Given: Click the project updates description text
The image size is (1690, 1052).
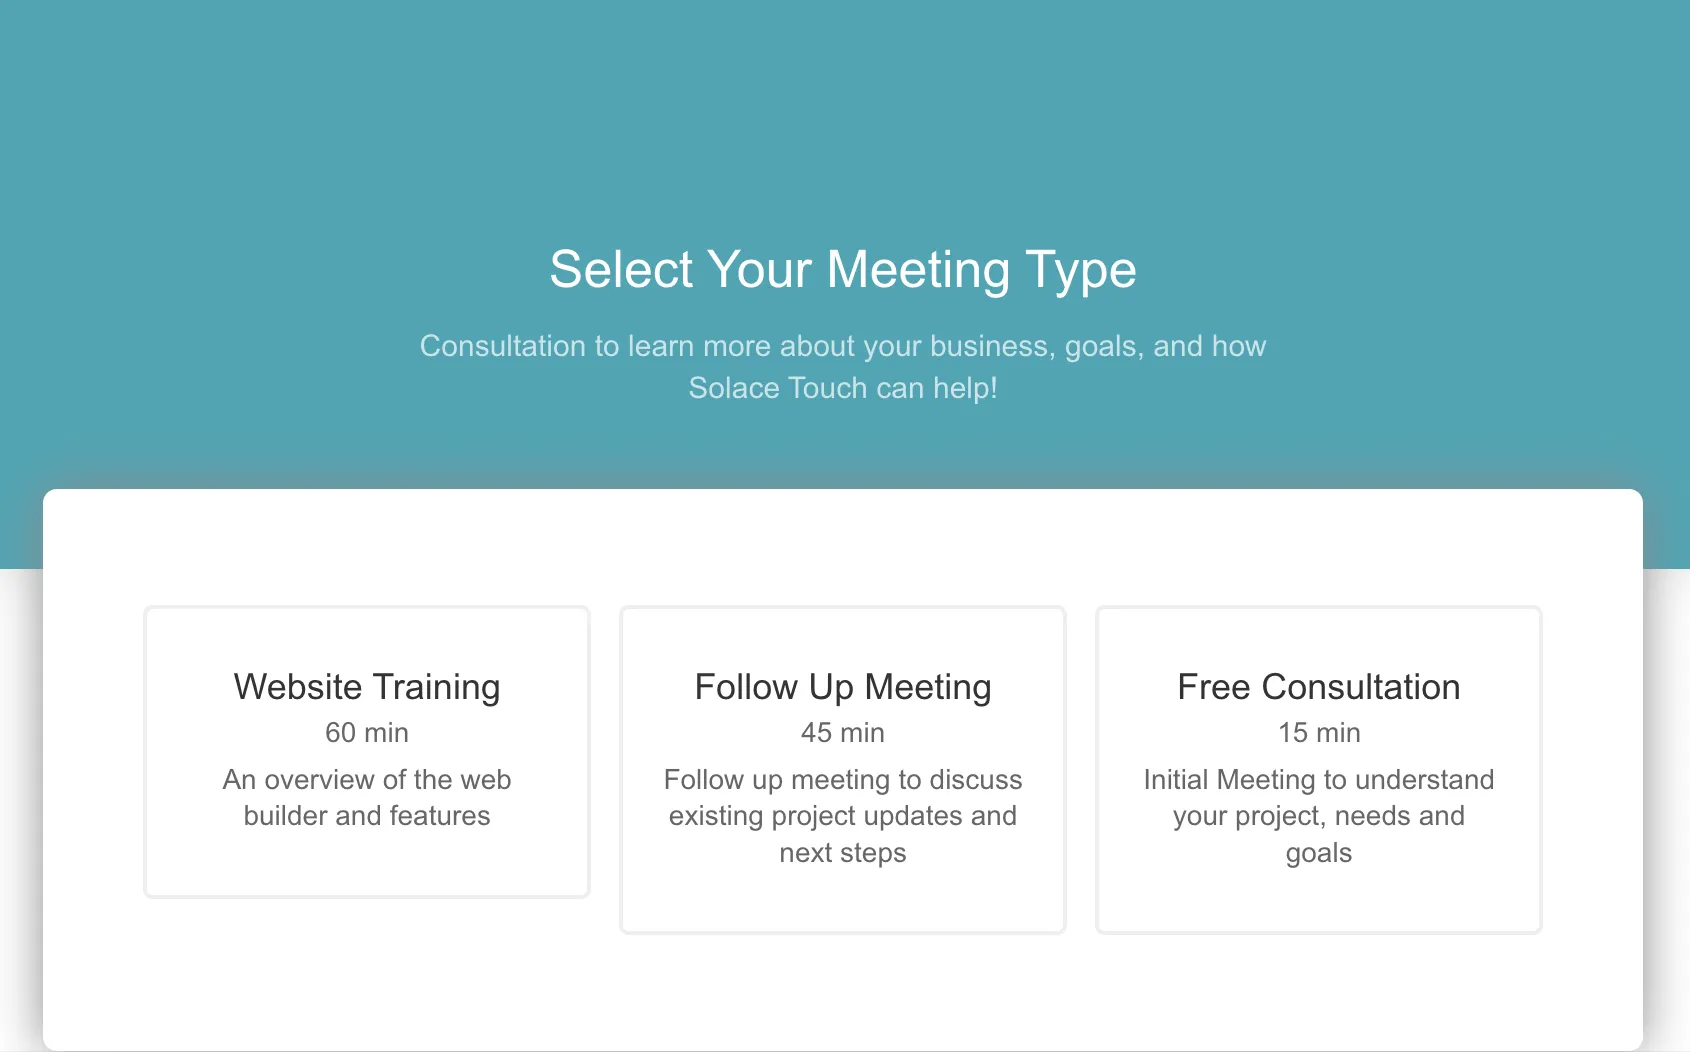Looking at the screenshot, I should click(x=842, y=816).
